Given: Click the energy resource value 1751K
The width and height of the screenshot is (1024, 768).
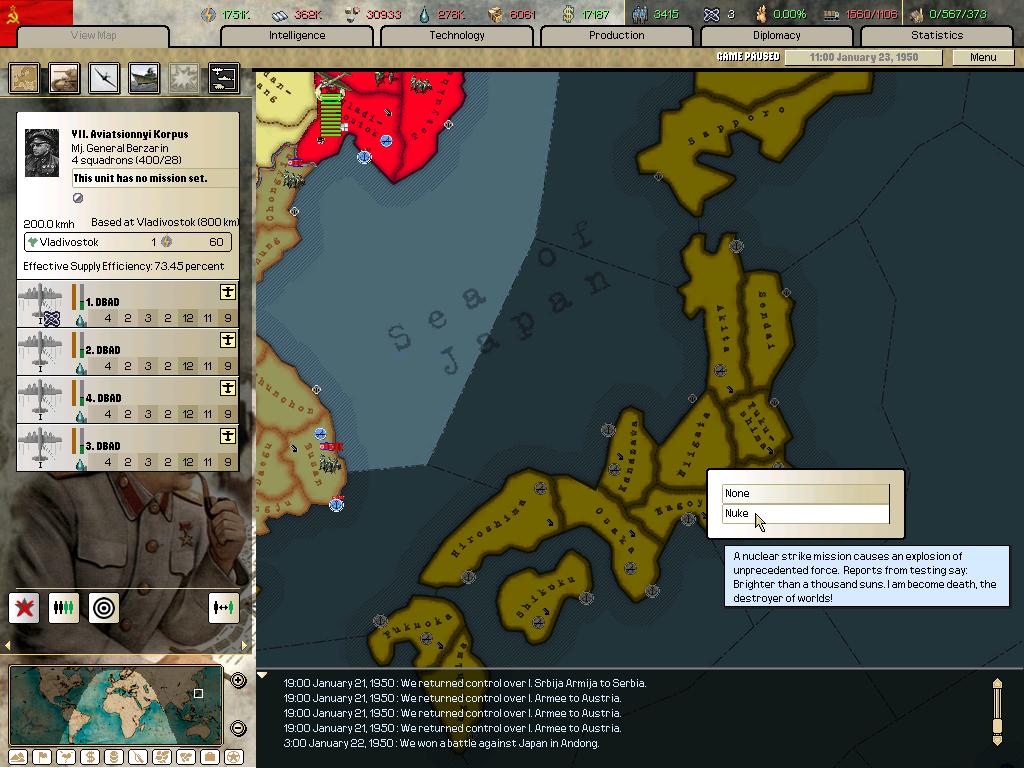Looking at the screenshot, I should pos(236,14).
